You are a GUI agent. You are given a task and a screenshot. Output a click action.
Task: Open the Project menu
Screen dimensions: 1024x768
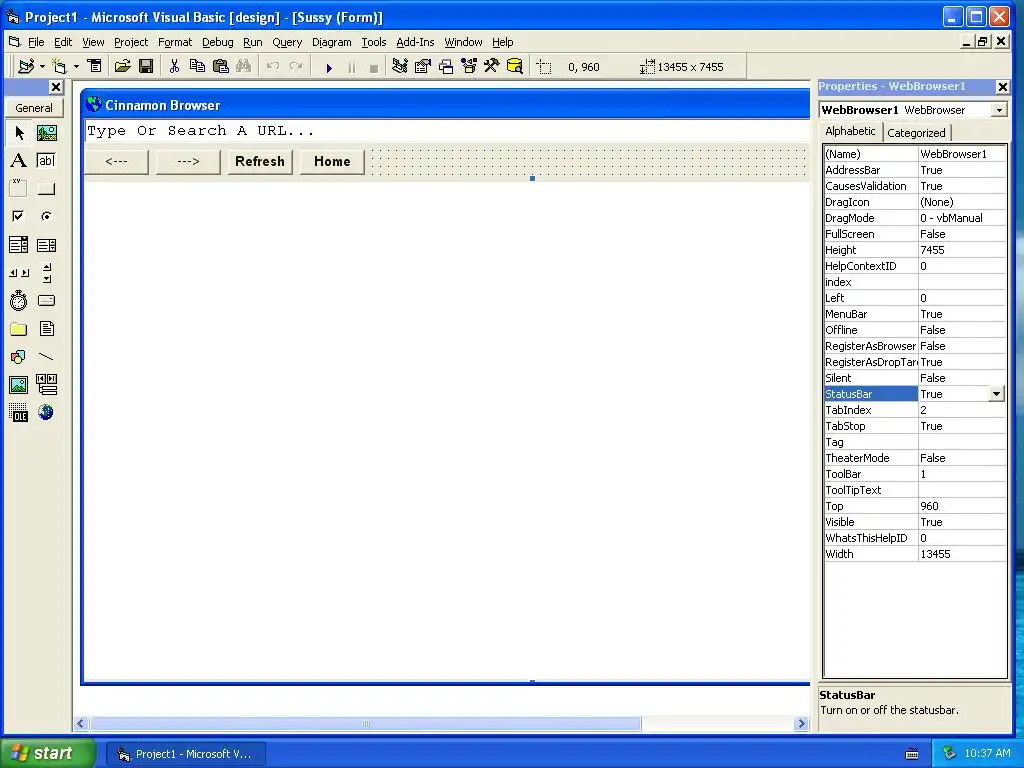click(131, 42)
